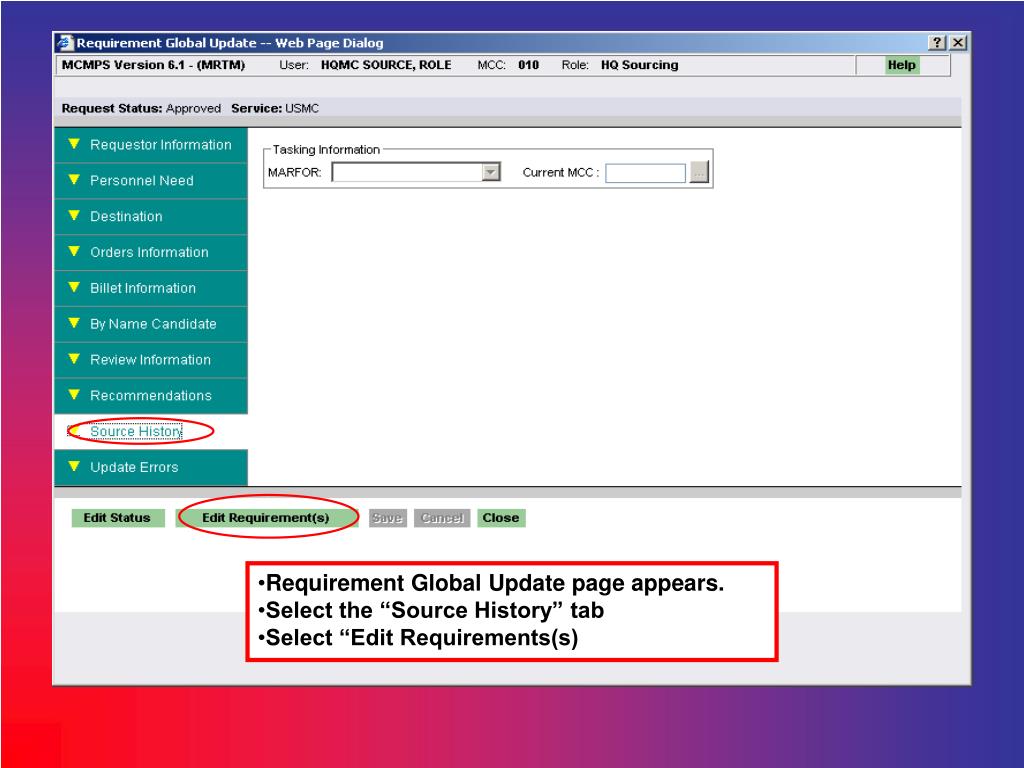This screenshot has width=1024, height=768.
Task: Click yellow arrow beside Review Information
Action: pyautogui.click(x=74, y=359)
